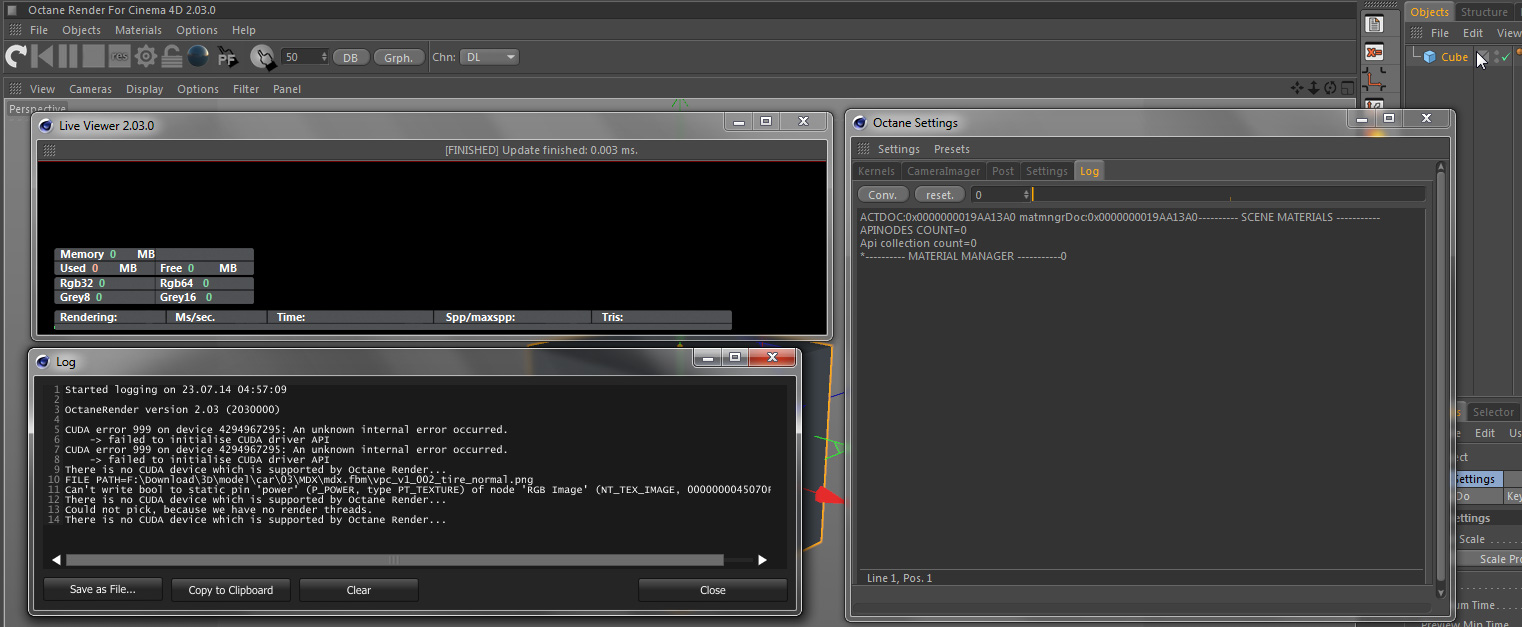Viewport: 1522px width, 627px height.
Task: Click the reset. button
Action: [x=940, y=195]
